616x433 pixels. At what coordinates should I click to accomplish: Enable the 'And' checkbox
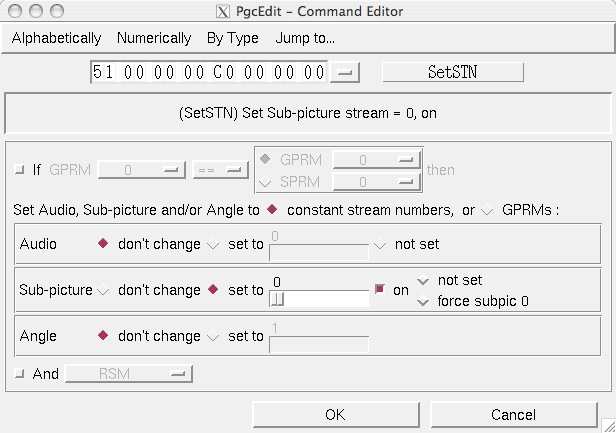(19, 373)
